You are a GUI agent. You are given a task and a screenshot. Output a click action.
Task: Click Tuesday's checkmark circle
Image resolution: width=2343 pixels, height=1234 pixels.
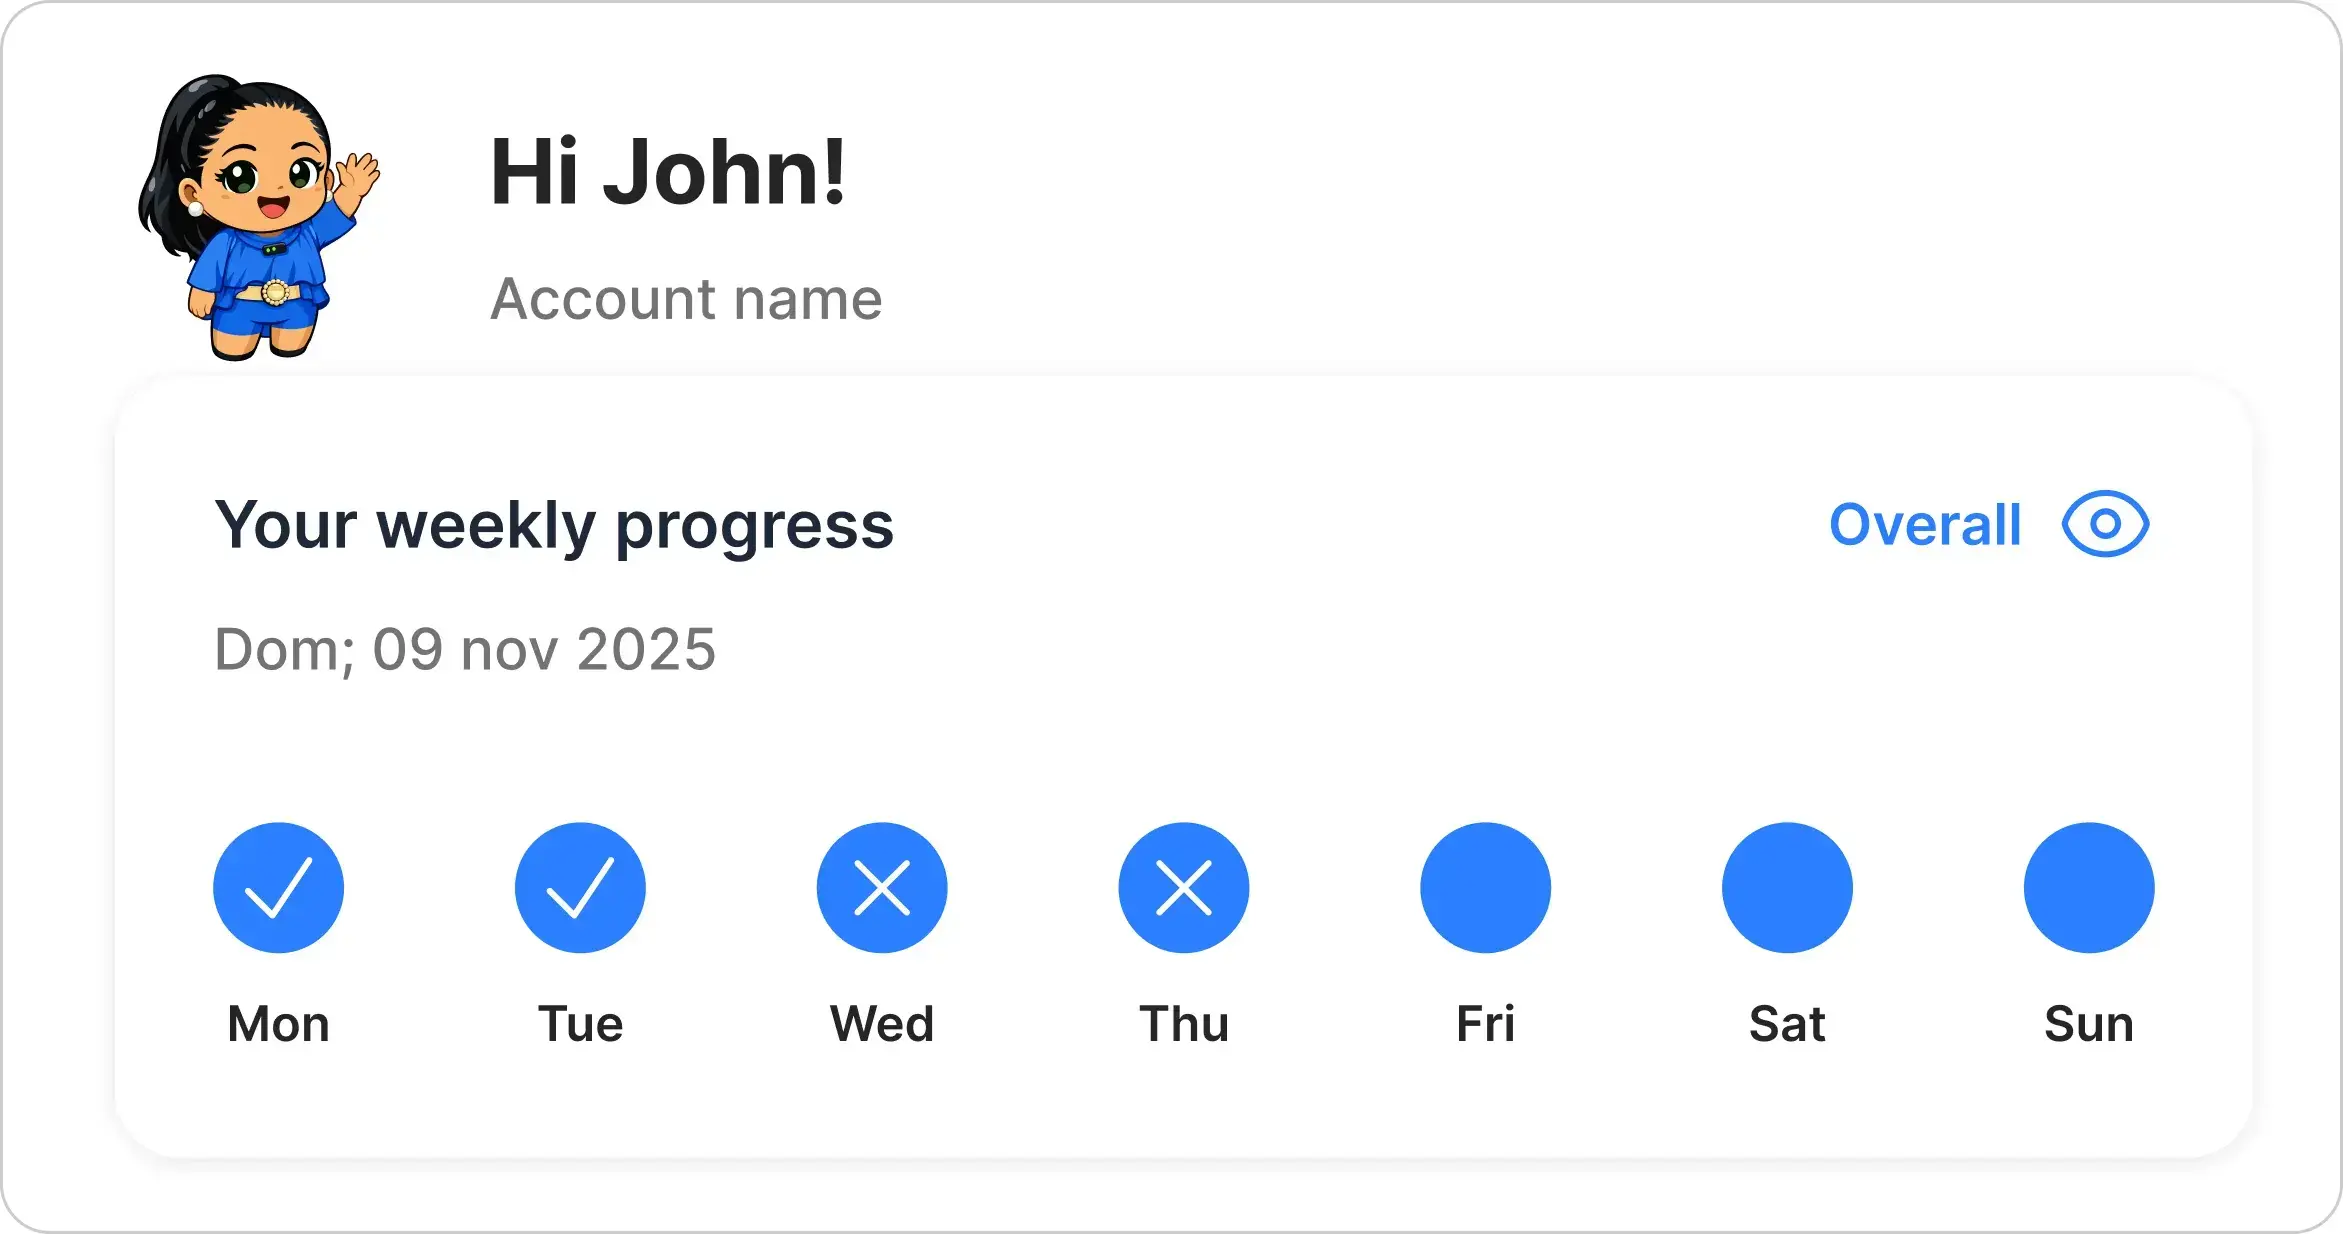point(580,888)
